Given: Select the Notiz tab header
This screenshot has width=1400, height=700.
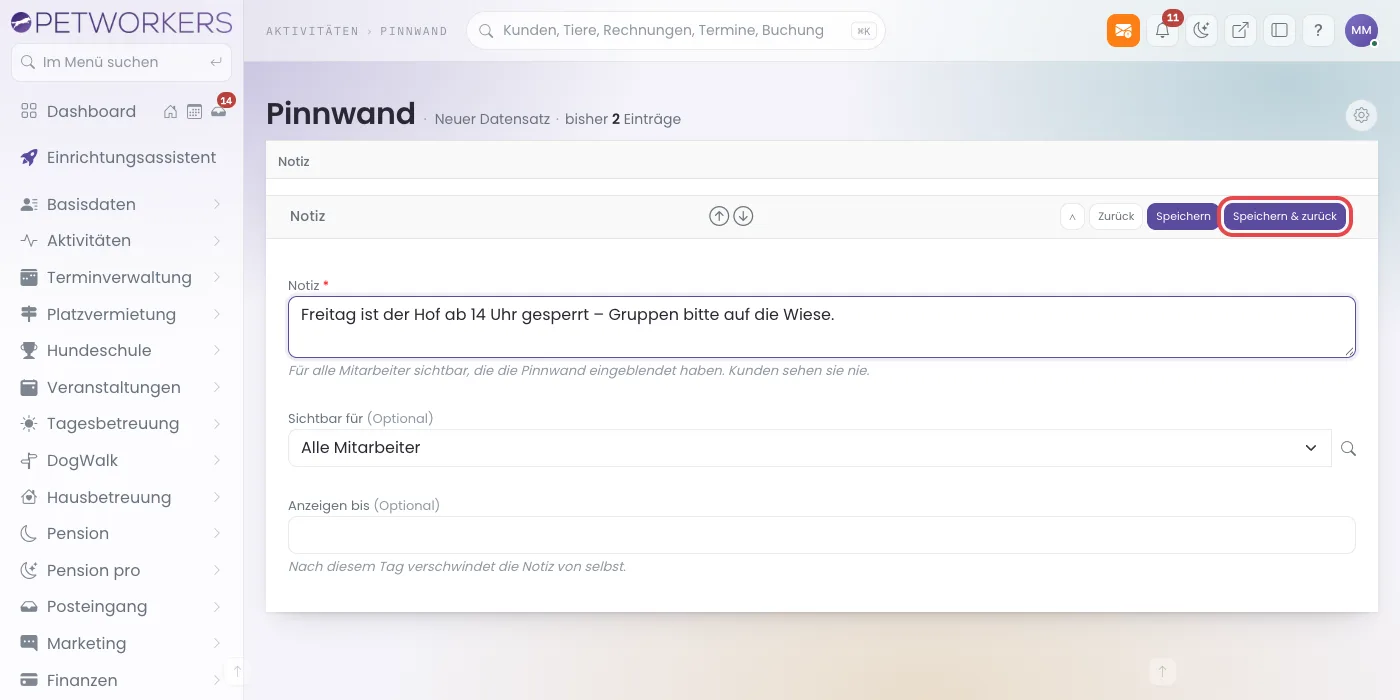Looking at the screenshot, I should tap(294, 161).
